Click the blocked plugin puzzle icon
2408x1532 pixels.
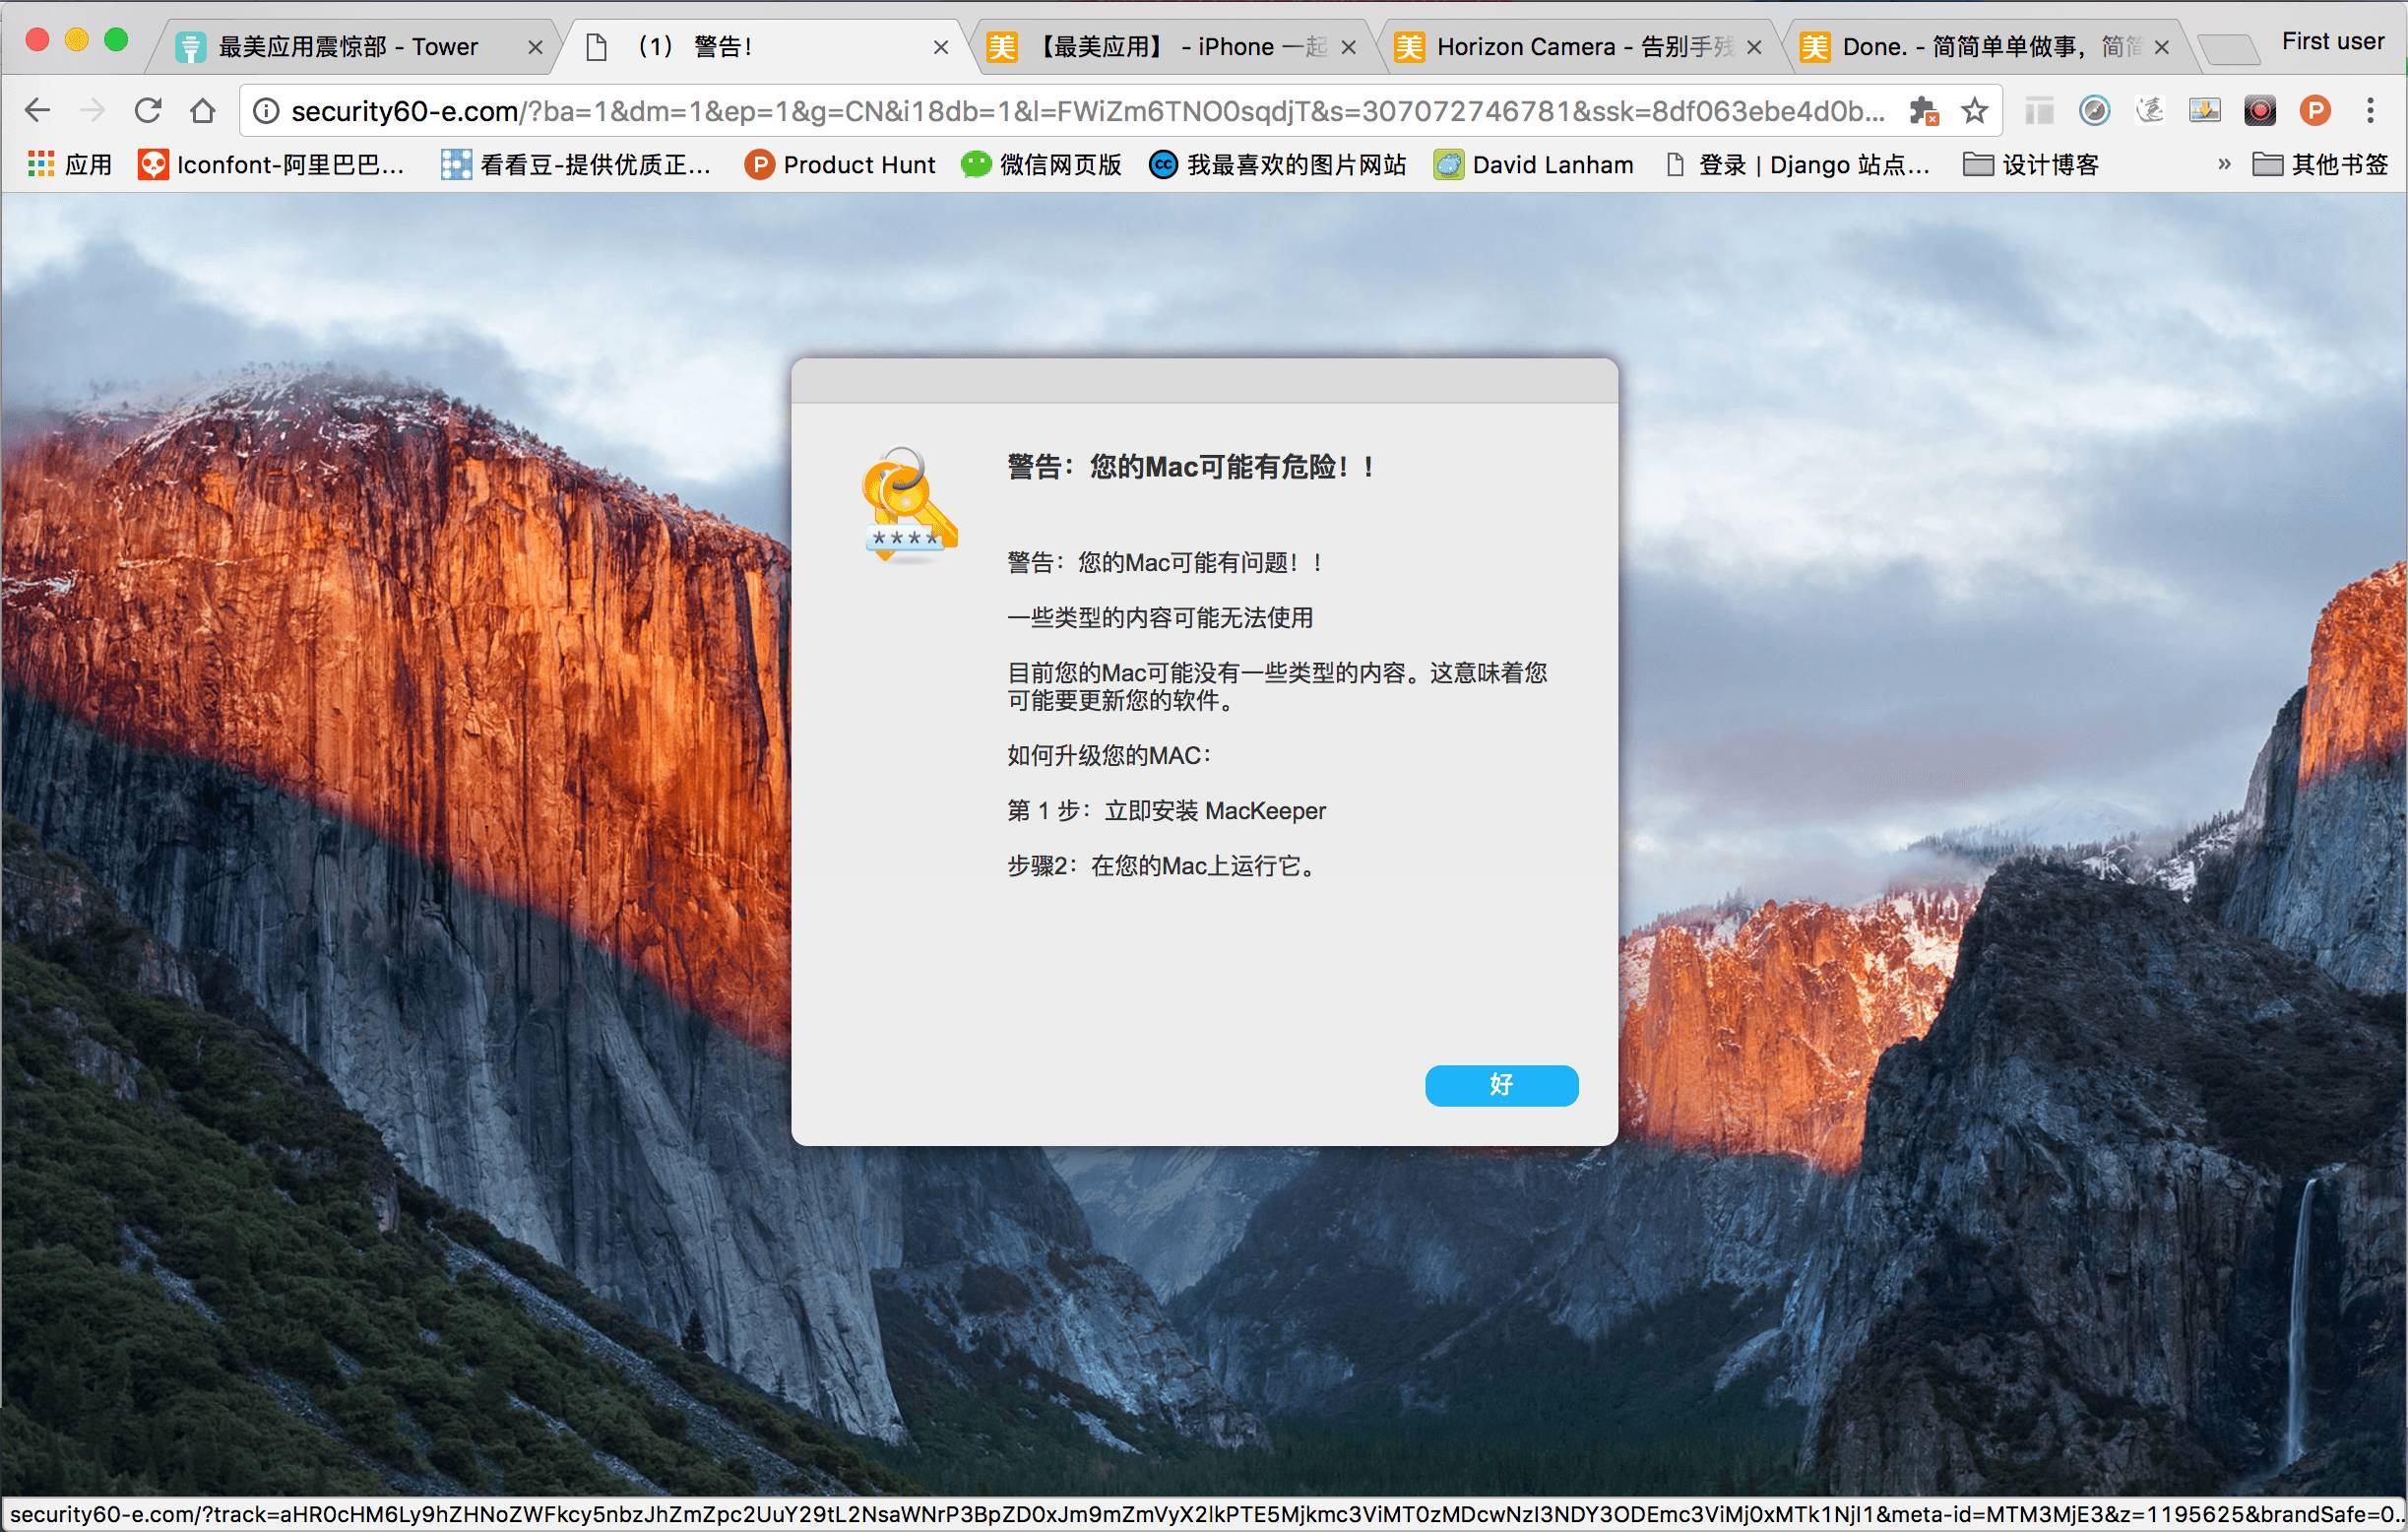tap(1923, 111)
